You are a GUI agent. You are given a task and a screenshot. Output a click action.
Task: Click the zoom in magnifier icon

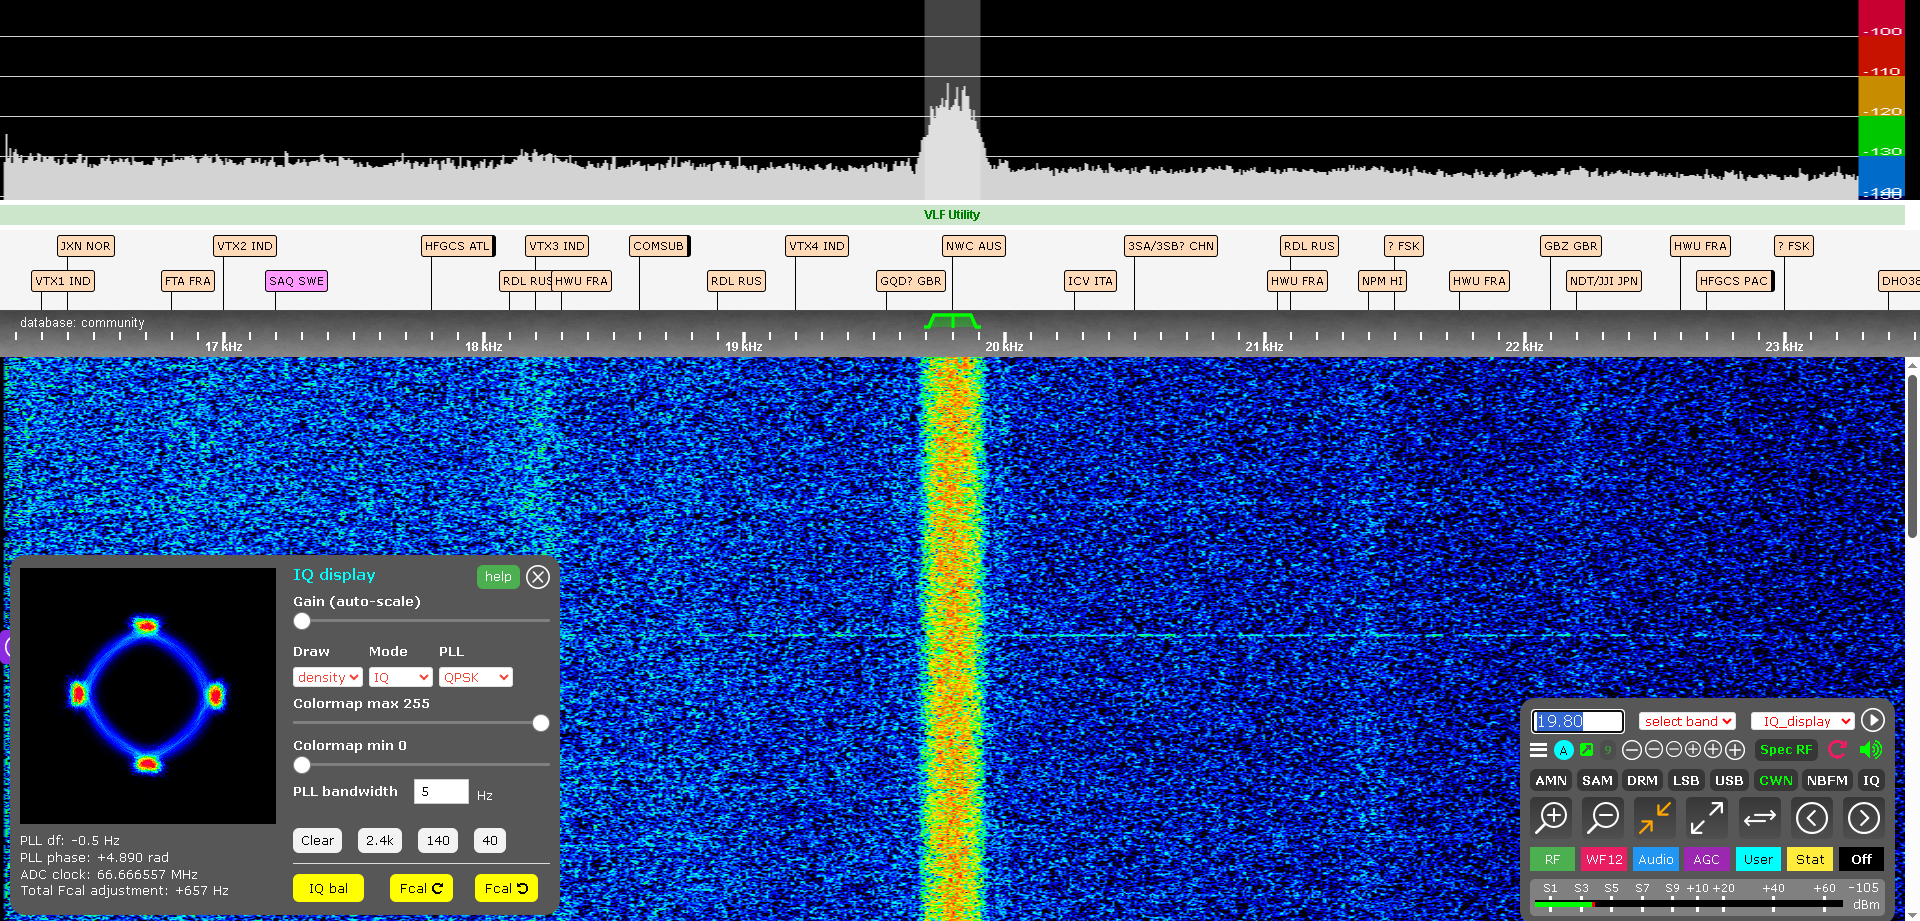(x=1552, y=817)
